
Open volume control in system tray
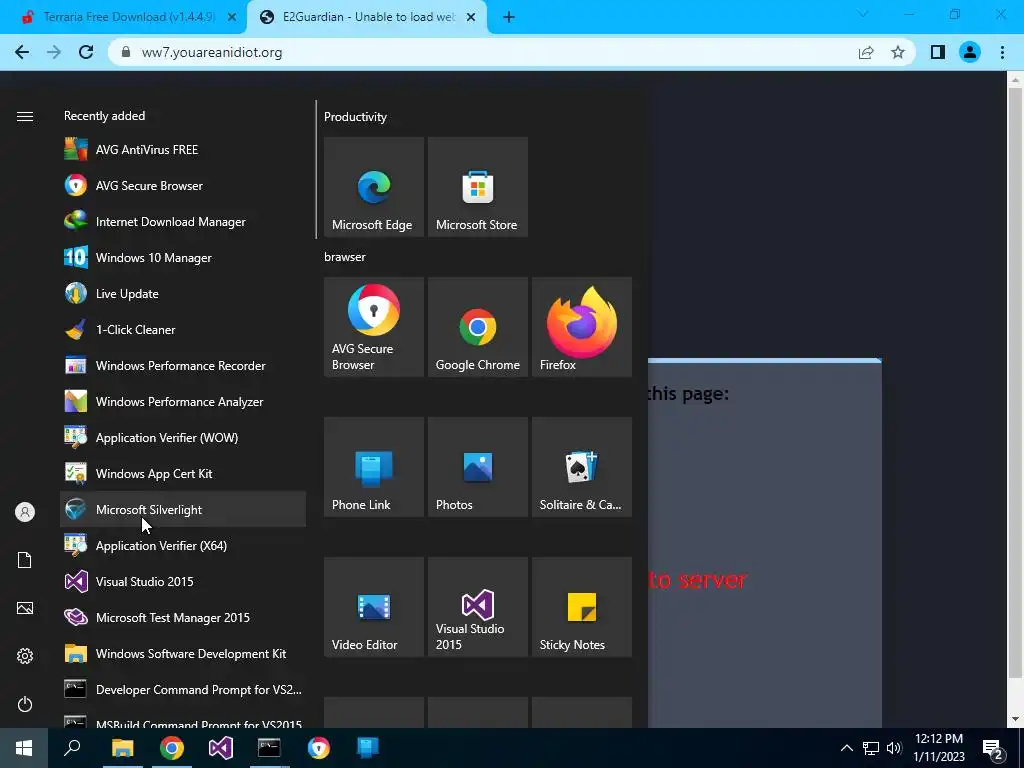(894, 748)
